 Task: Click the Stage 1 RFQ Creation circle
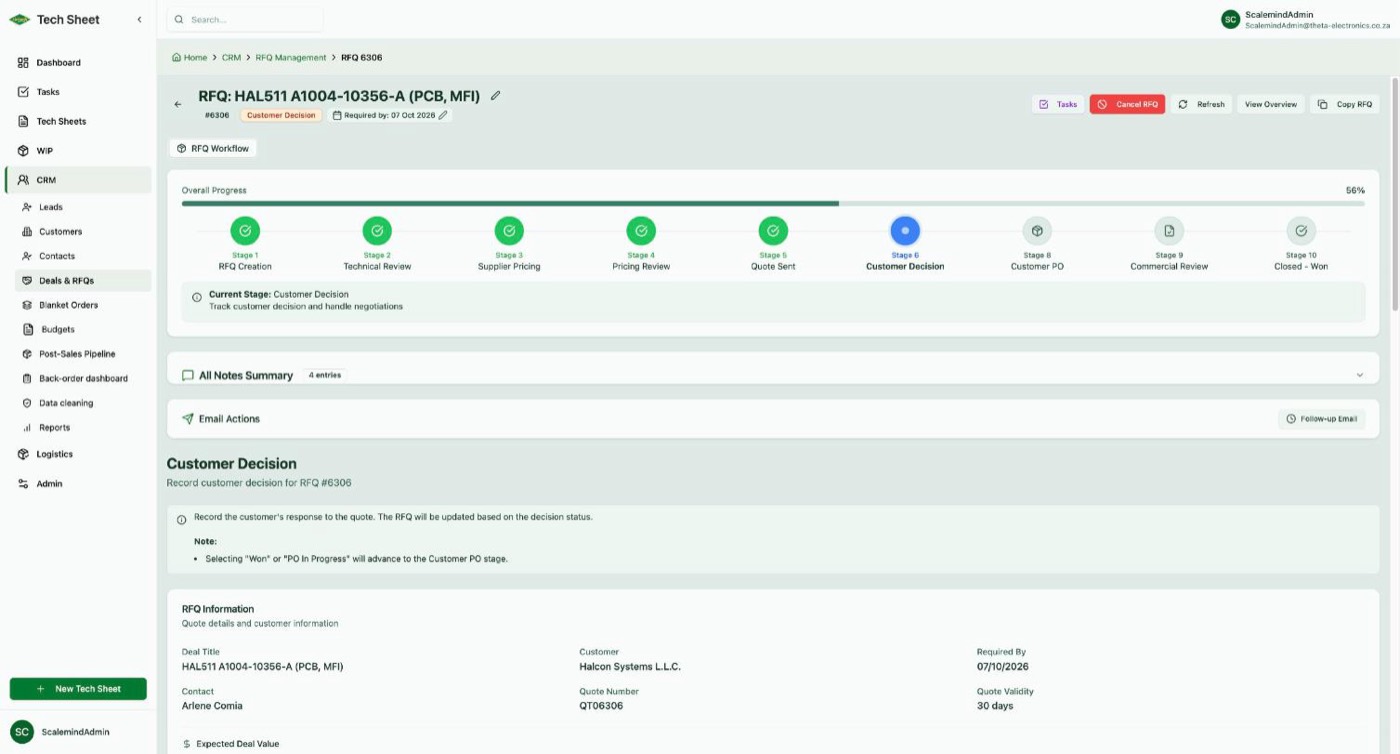(245, 231)
